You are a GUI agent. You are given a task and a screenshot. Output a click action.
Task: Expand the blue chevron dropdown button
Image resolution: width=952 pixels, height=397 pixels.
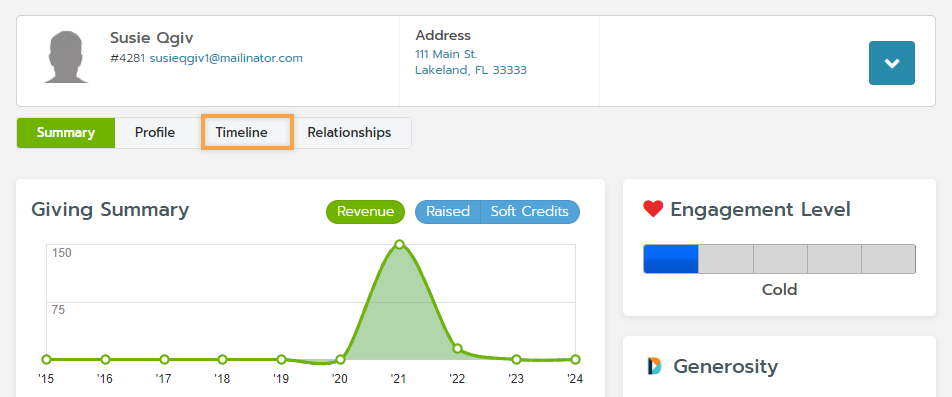[891, 63]
